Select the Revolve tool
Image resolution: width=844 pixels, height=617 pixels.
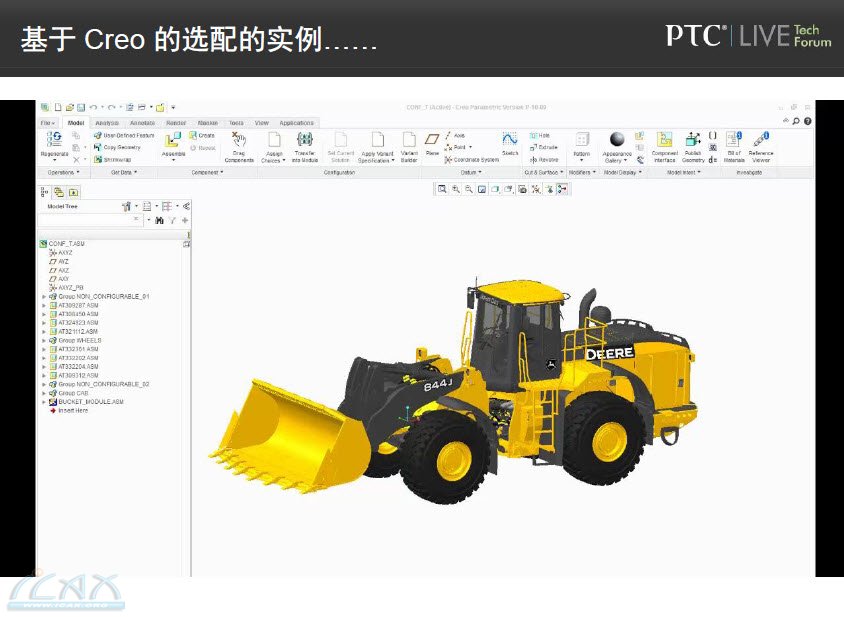point(544,160)
